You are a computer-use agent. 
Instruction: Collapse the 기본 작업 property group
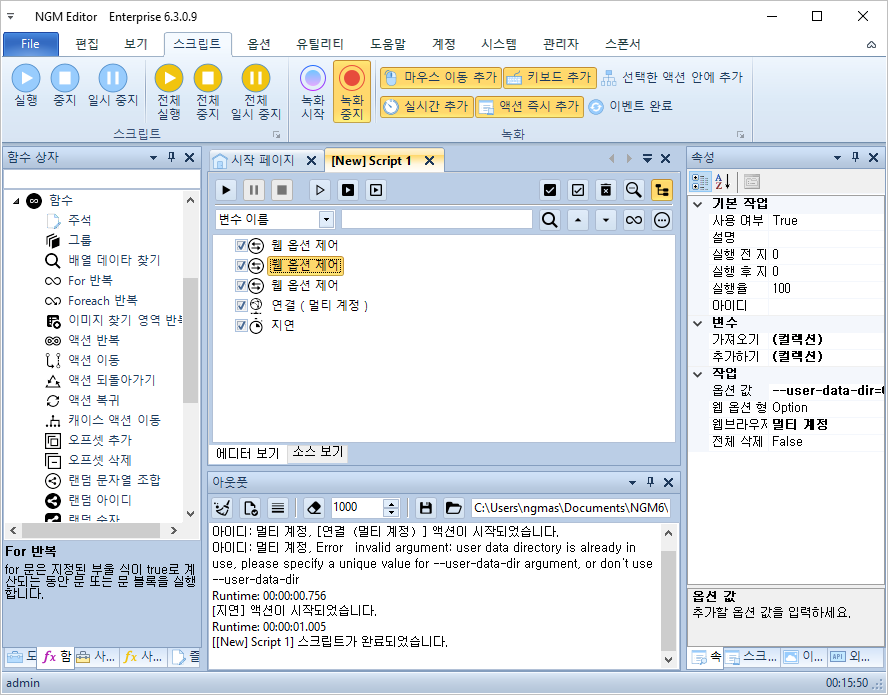(698, 204)
